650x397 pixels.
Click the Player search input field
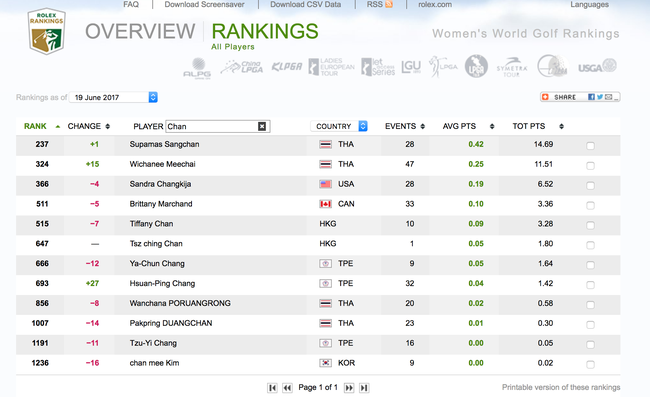pyautogui.click(x=211, y=126)
